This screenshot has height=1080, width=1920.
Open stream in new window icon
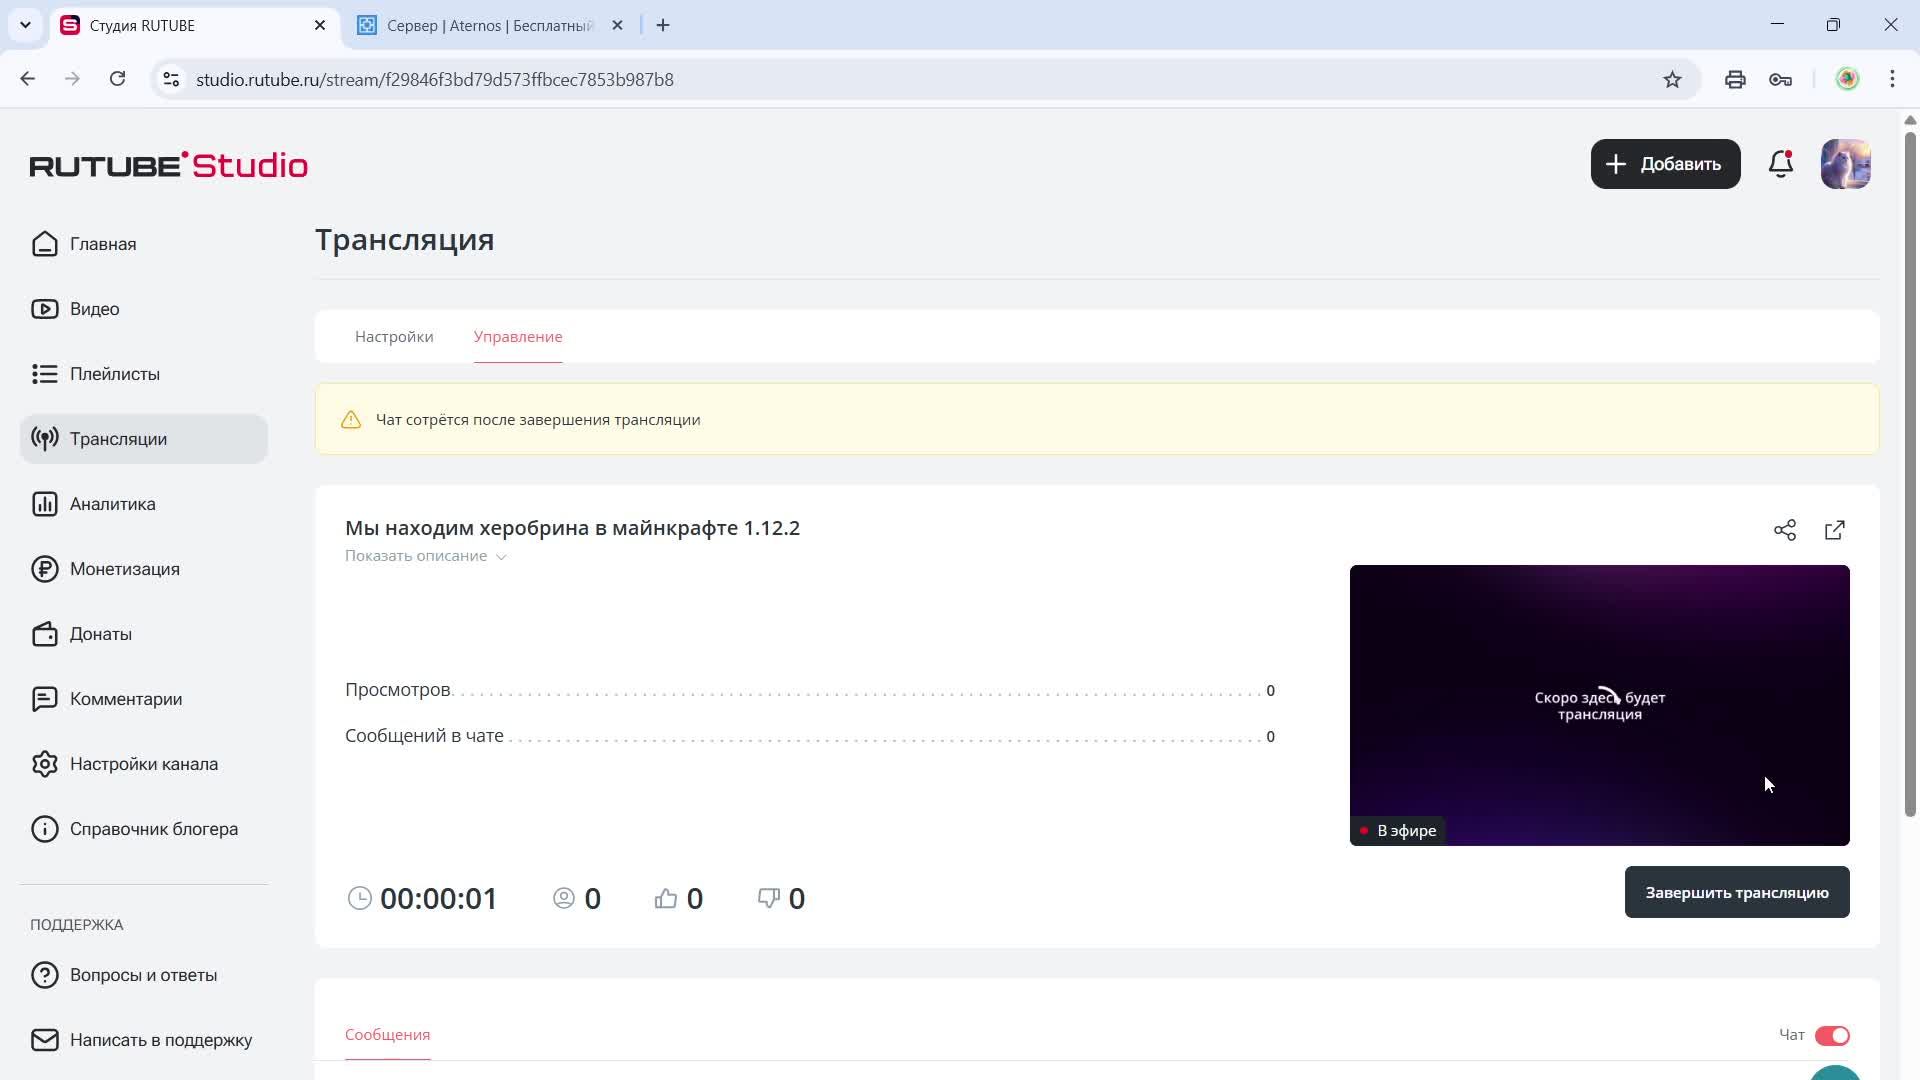coord(1835,530)
